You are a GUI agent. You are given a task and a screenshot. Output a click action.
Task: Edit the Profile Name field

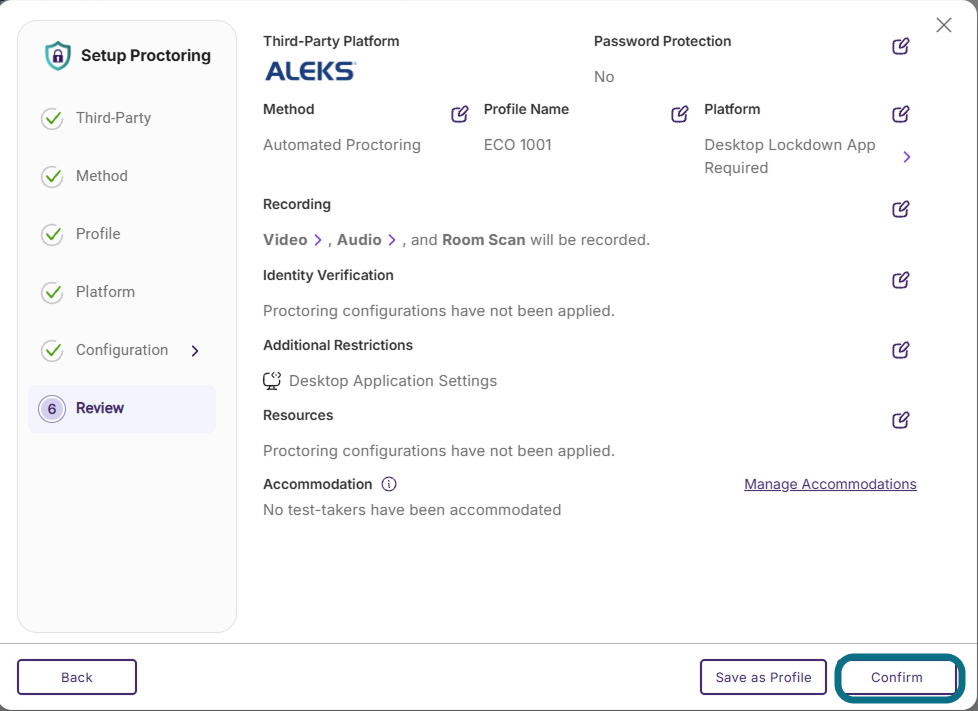[679, 114]
